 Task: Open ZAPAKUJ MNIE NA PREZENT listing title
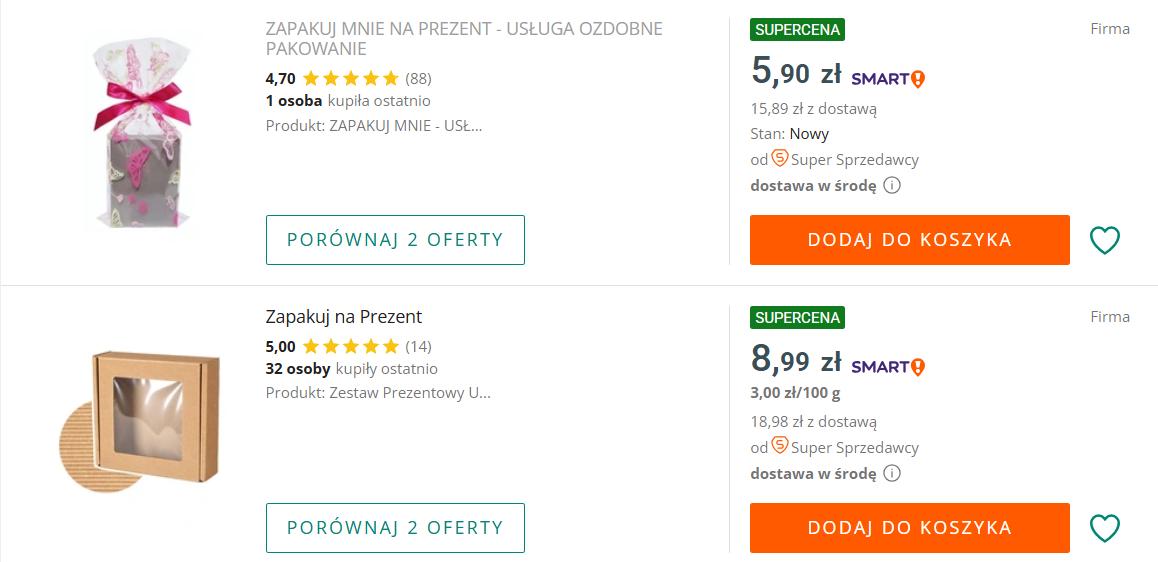[463, 38]
